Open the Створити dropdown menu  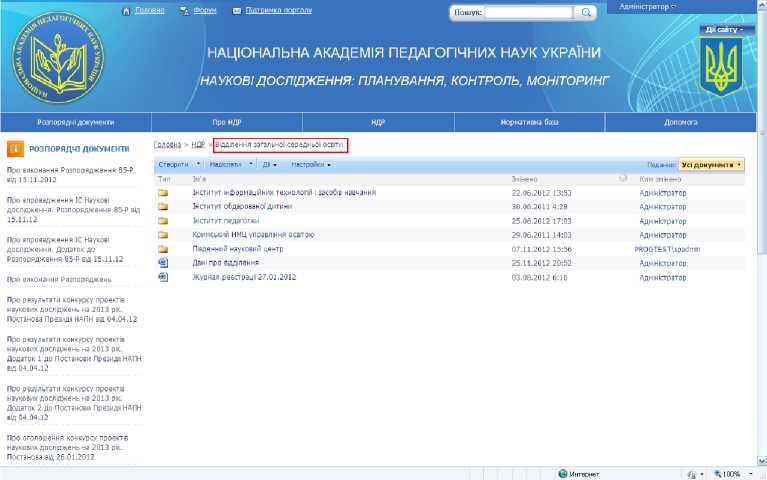[179, 165]
